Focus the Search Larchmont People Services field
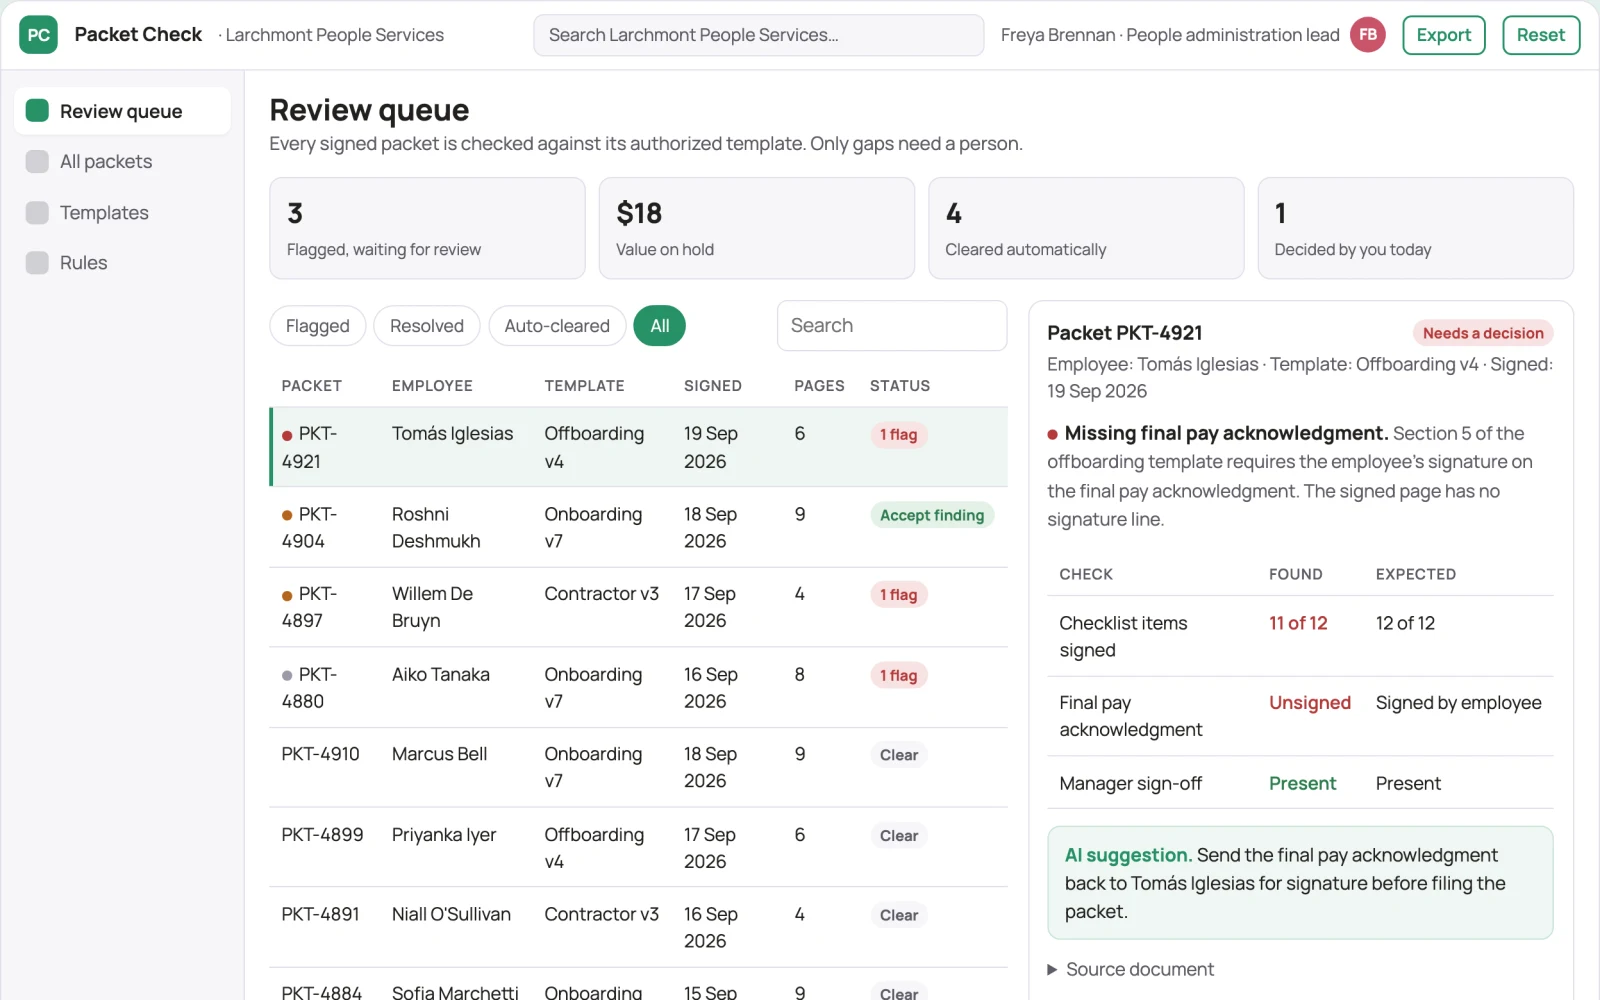1600x1000 pixels. tap(758, 35)
